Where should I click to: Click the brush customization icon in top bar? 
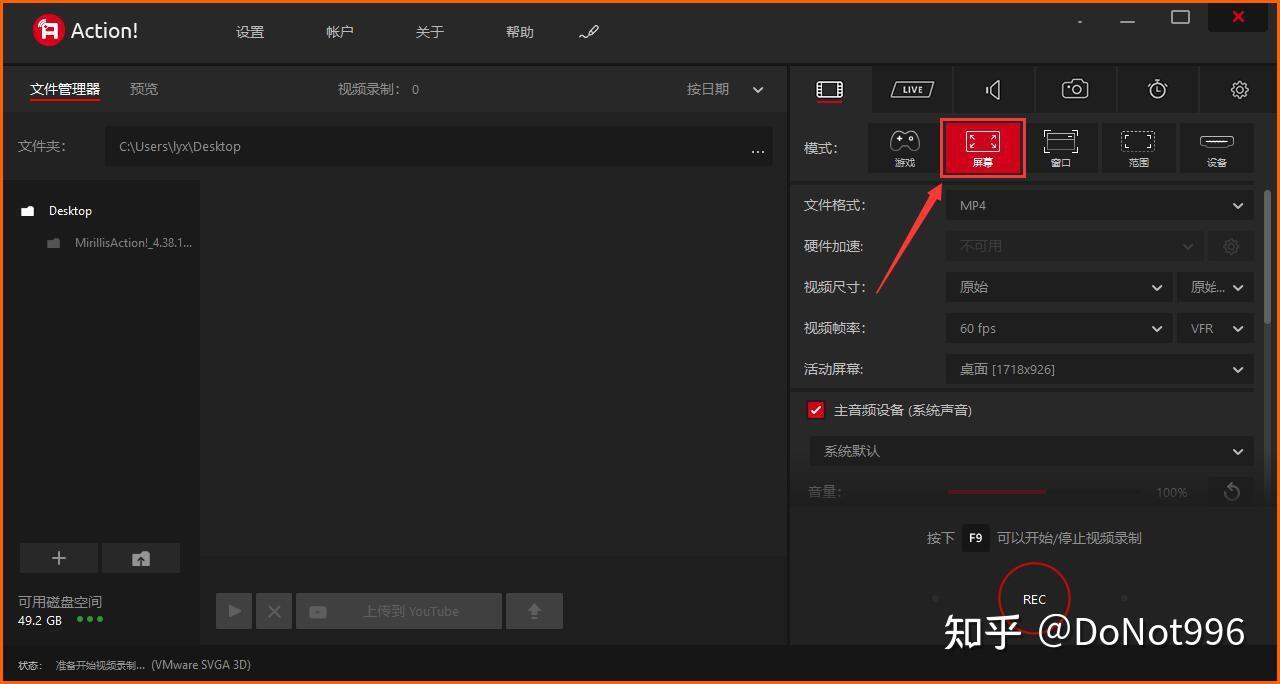tap(588, 31)
